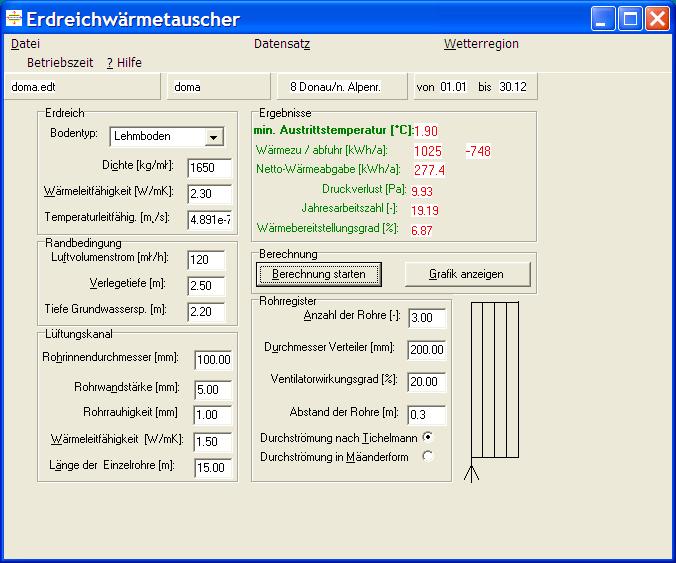Click the Abstand der Rohre field
The height and width of the screenshot is (563, 676).
click(x=426, y=414)
